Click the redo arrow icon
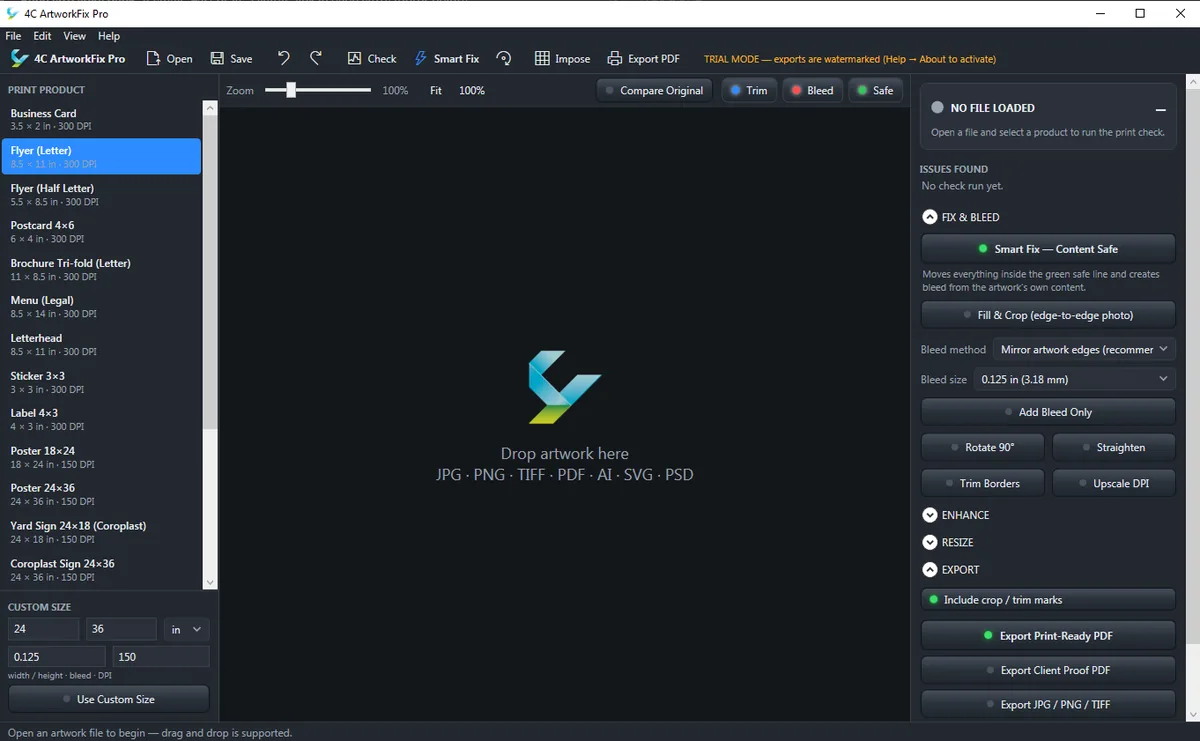Viewport: 1200px width, 741px height. pyautogui.click(x=316, y=58)
